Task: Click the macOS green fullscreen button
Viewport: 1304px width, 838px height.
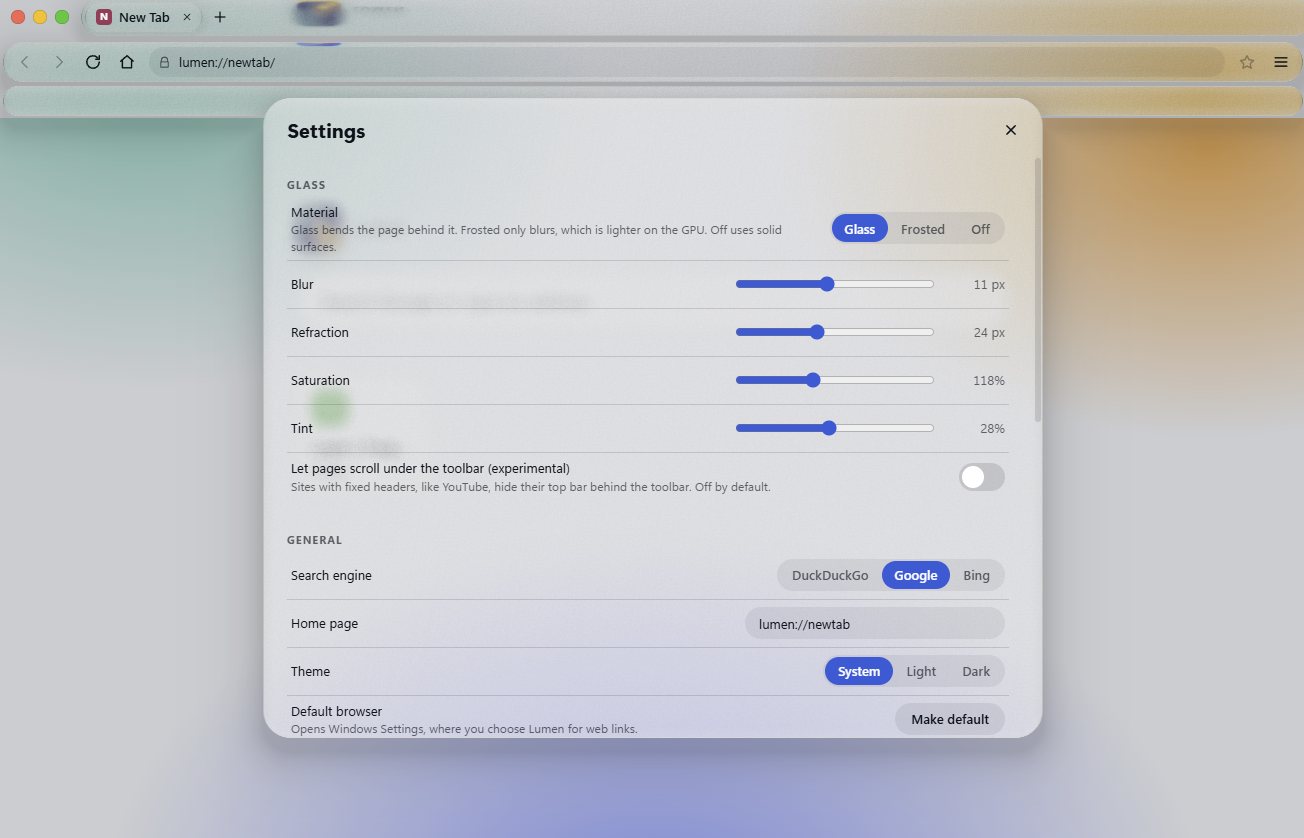Action: 62,17
